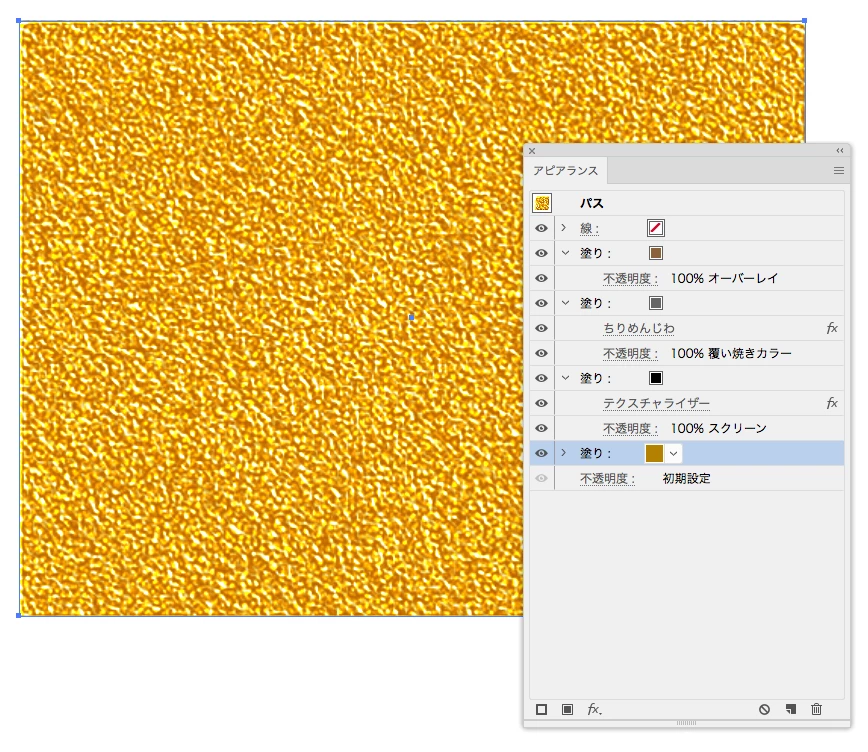Open fx options on ちりめんじわ row
The height and width of the screenshot is (752, 868).
point(831,328)
